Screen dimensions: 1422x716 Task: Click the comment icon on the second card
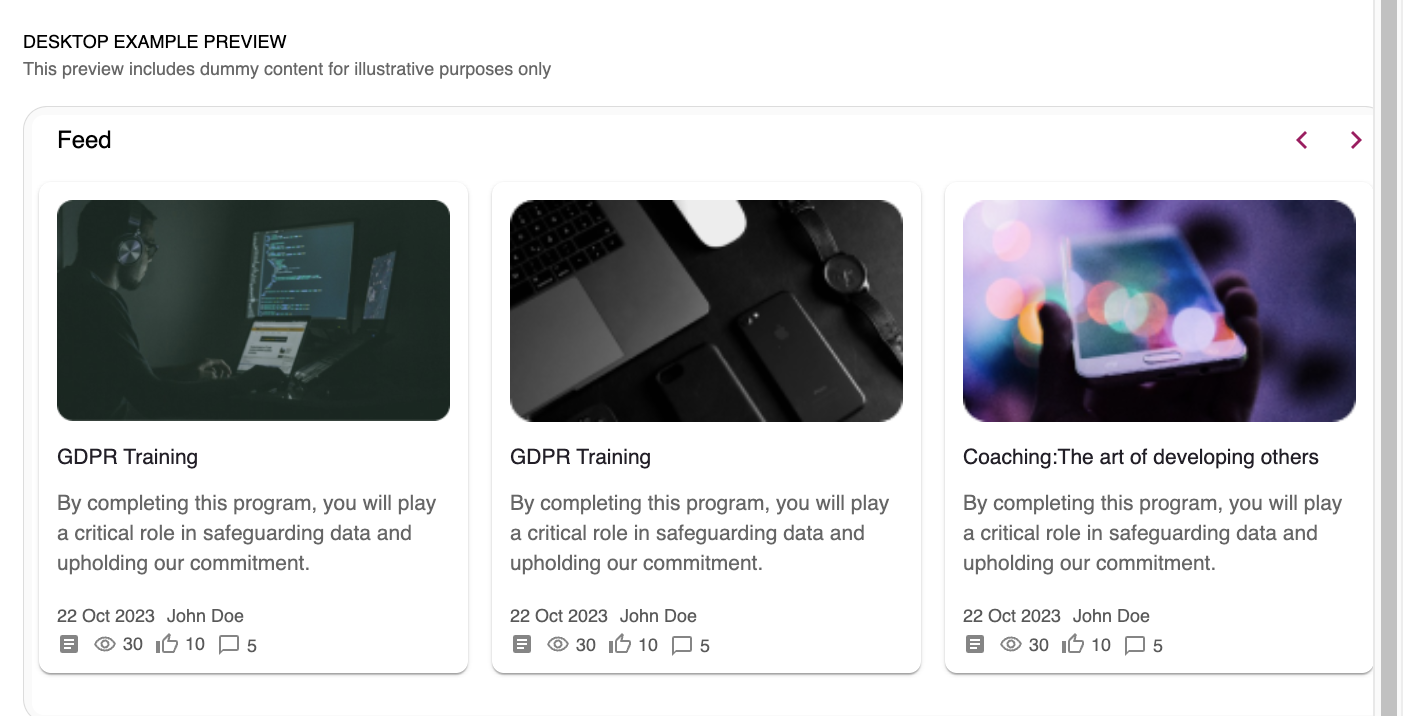pyautogui.click(x=682, y=645)
